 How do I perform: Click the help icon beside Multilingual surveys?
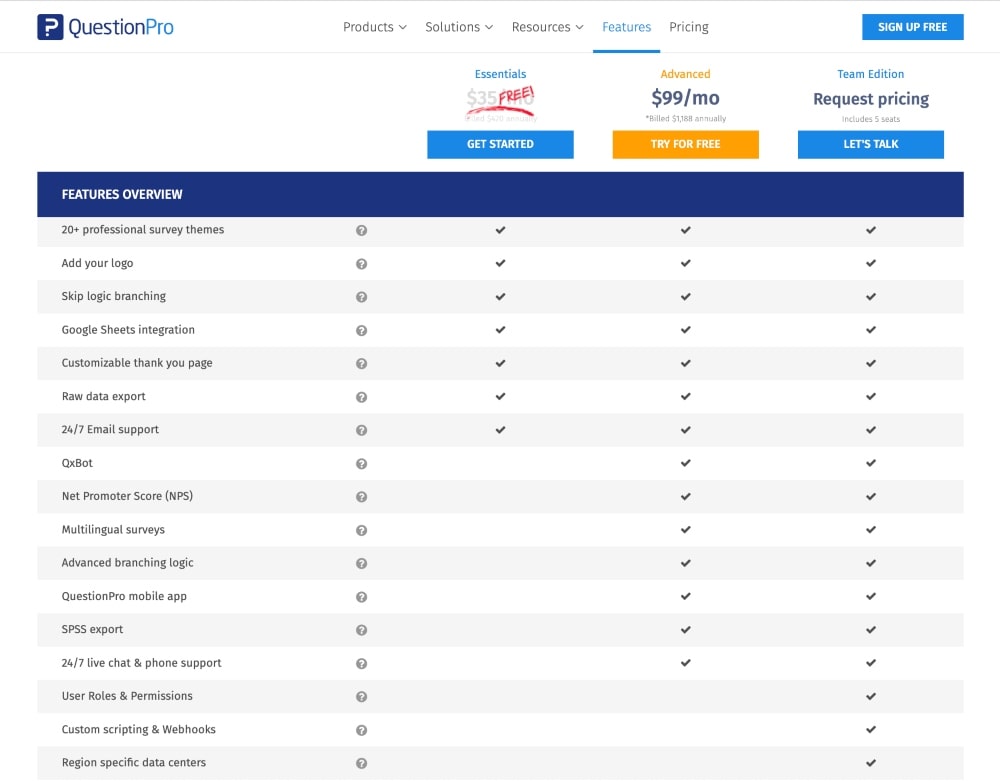coord(361,529)
